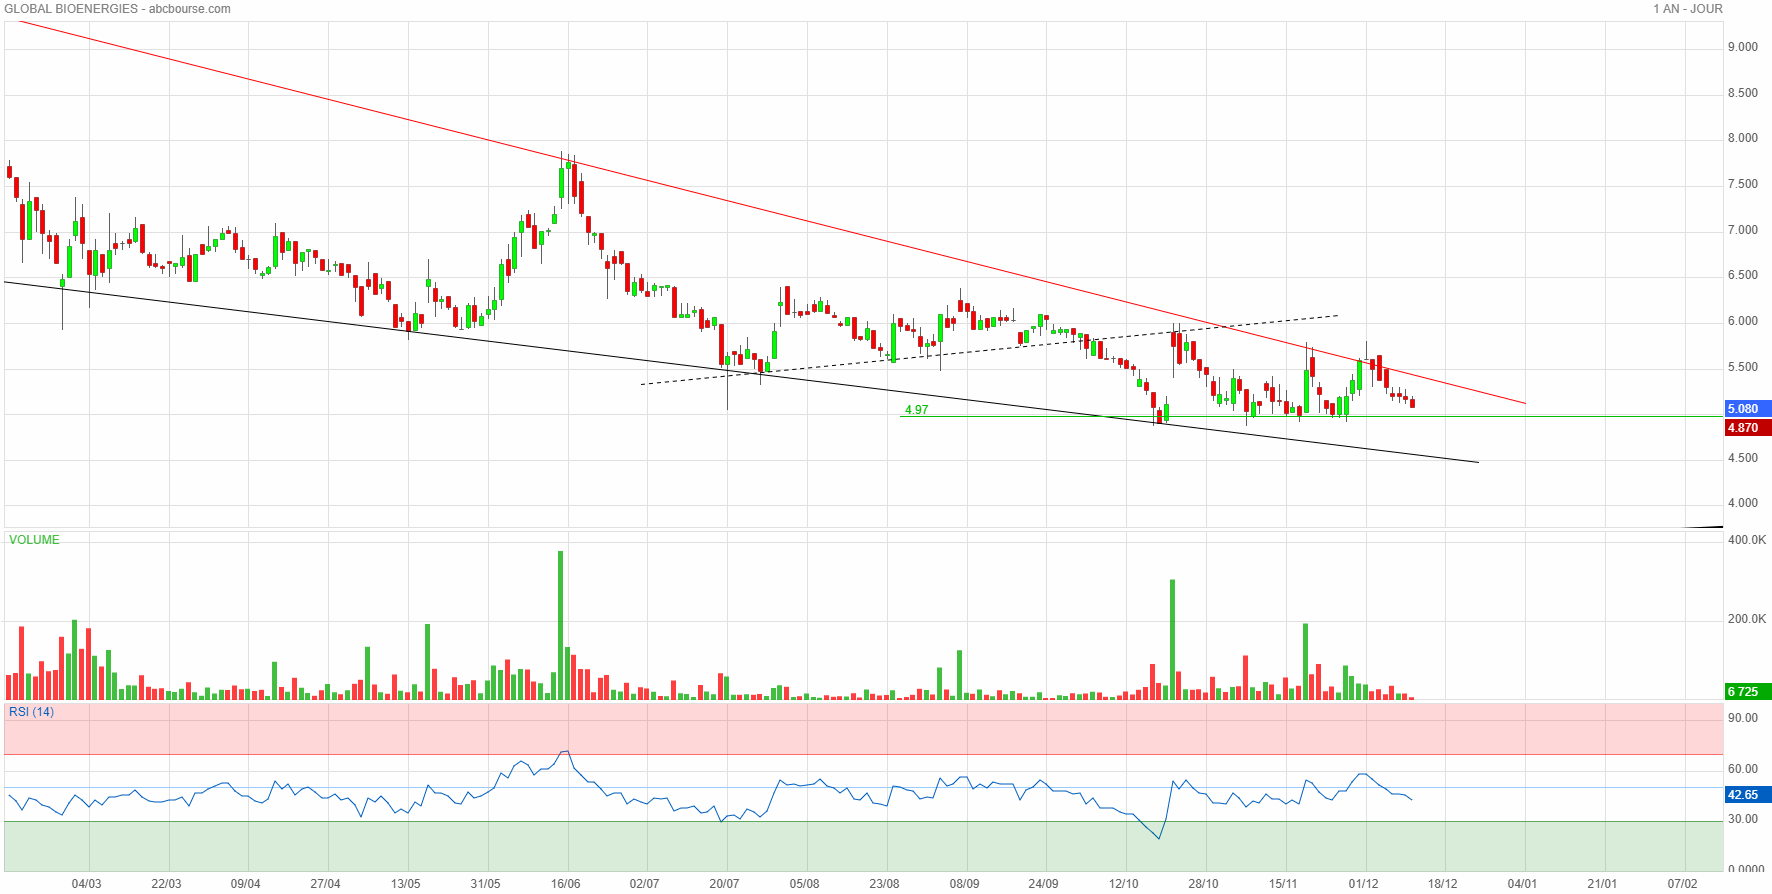
Task: Click the 400.0K volume axis label
Action: pyautogui.click(x=1747, y=540)
